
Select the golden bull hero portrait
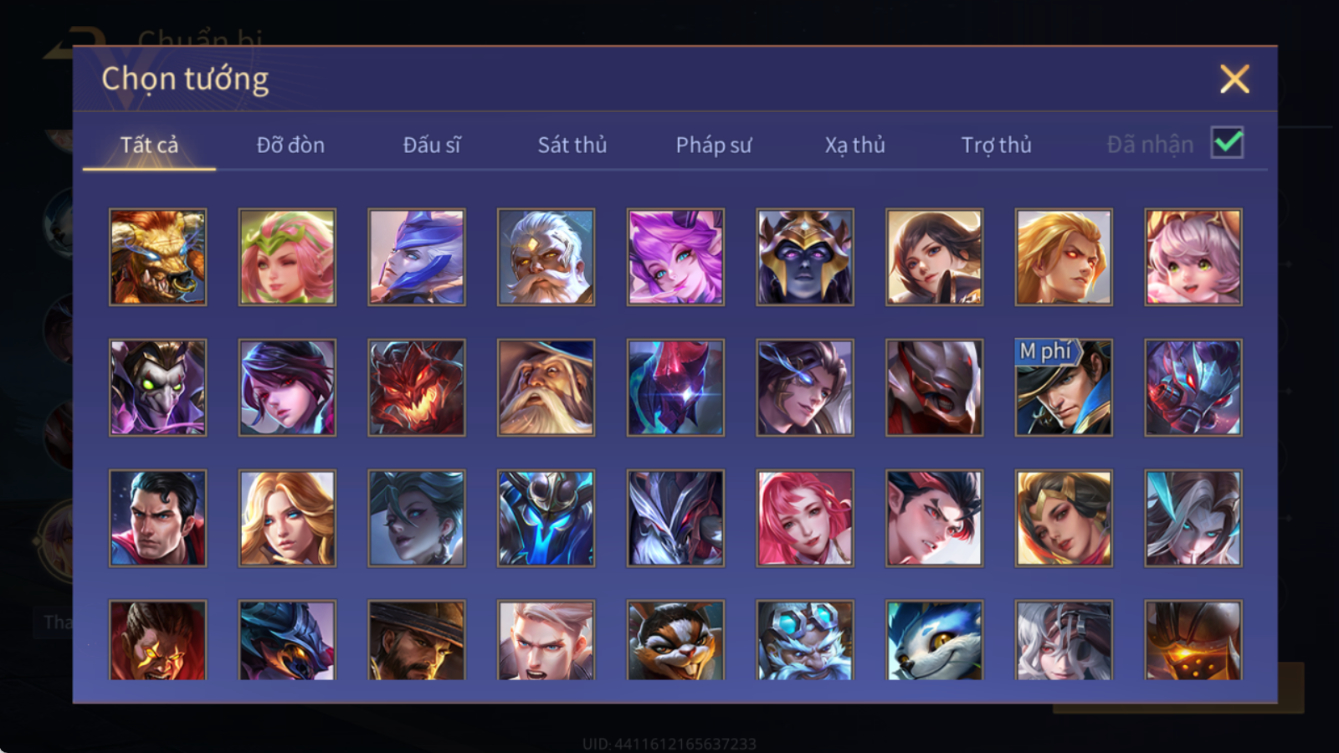pyautogui.click(x=158, y=257)
